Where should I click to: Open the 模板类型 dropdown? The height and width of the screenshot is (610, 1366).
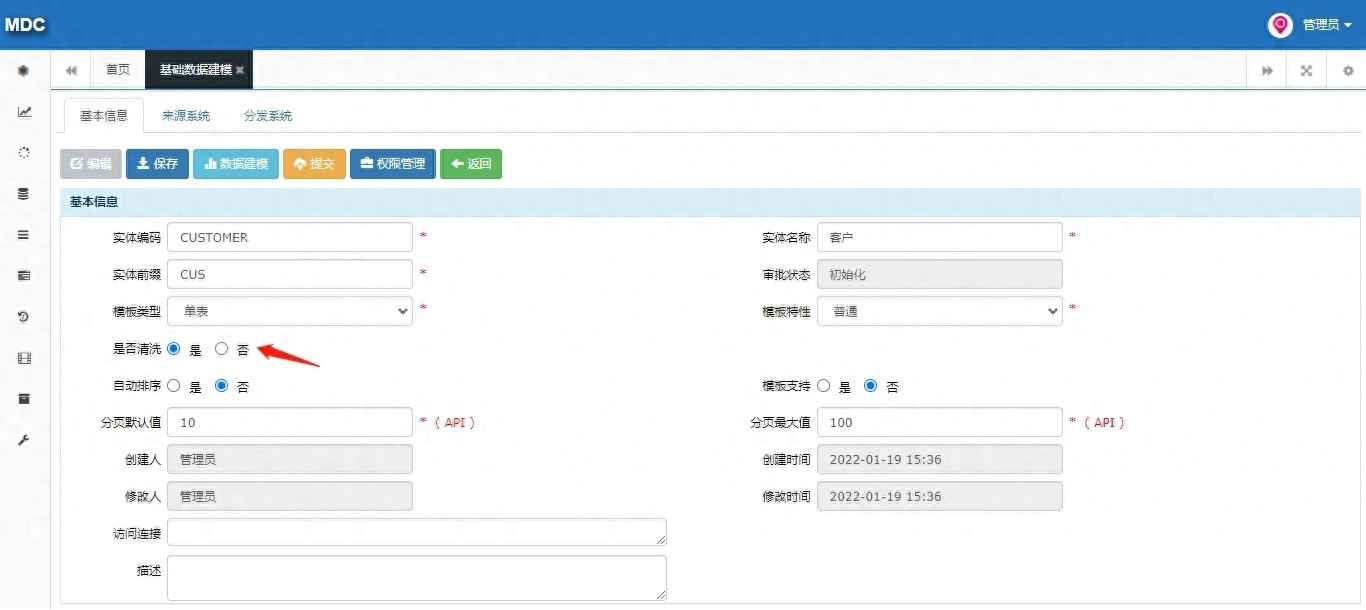coord(290,311)
